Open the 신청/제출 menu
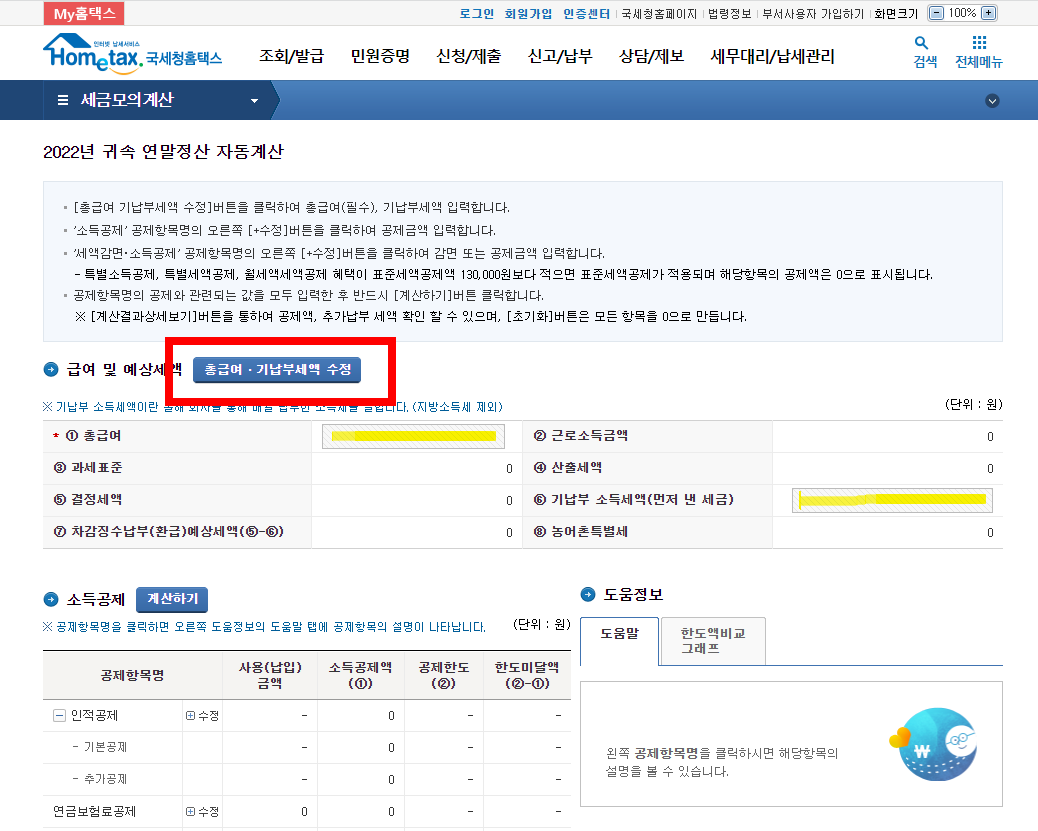This screenshot has height=831, width=1038. [x=468, y=56]
